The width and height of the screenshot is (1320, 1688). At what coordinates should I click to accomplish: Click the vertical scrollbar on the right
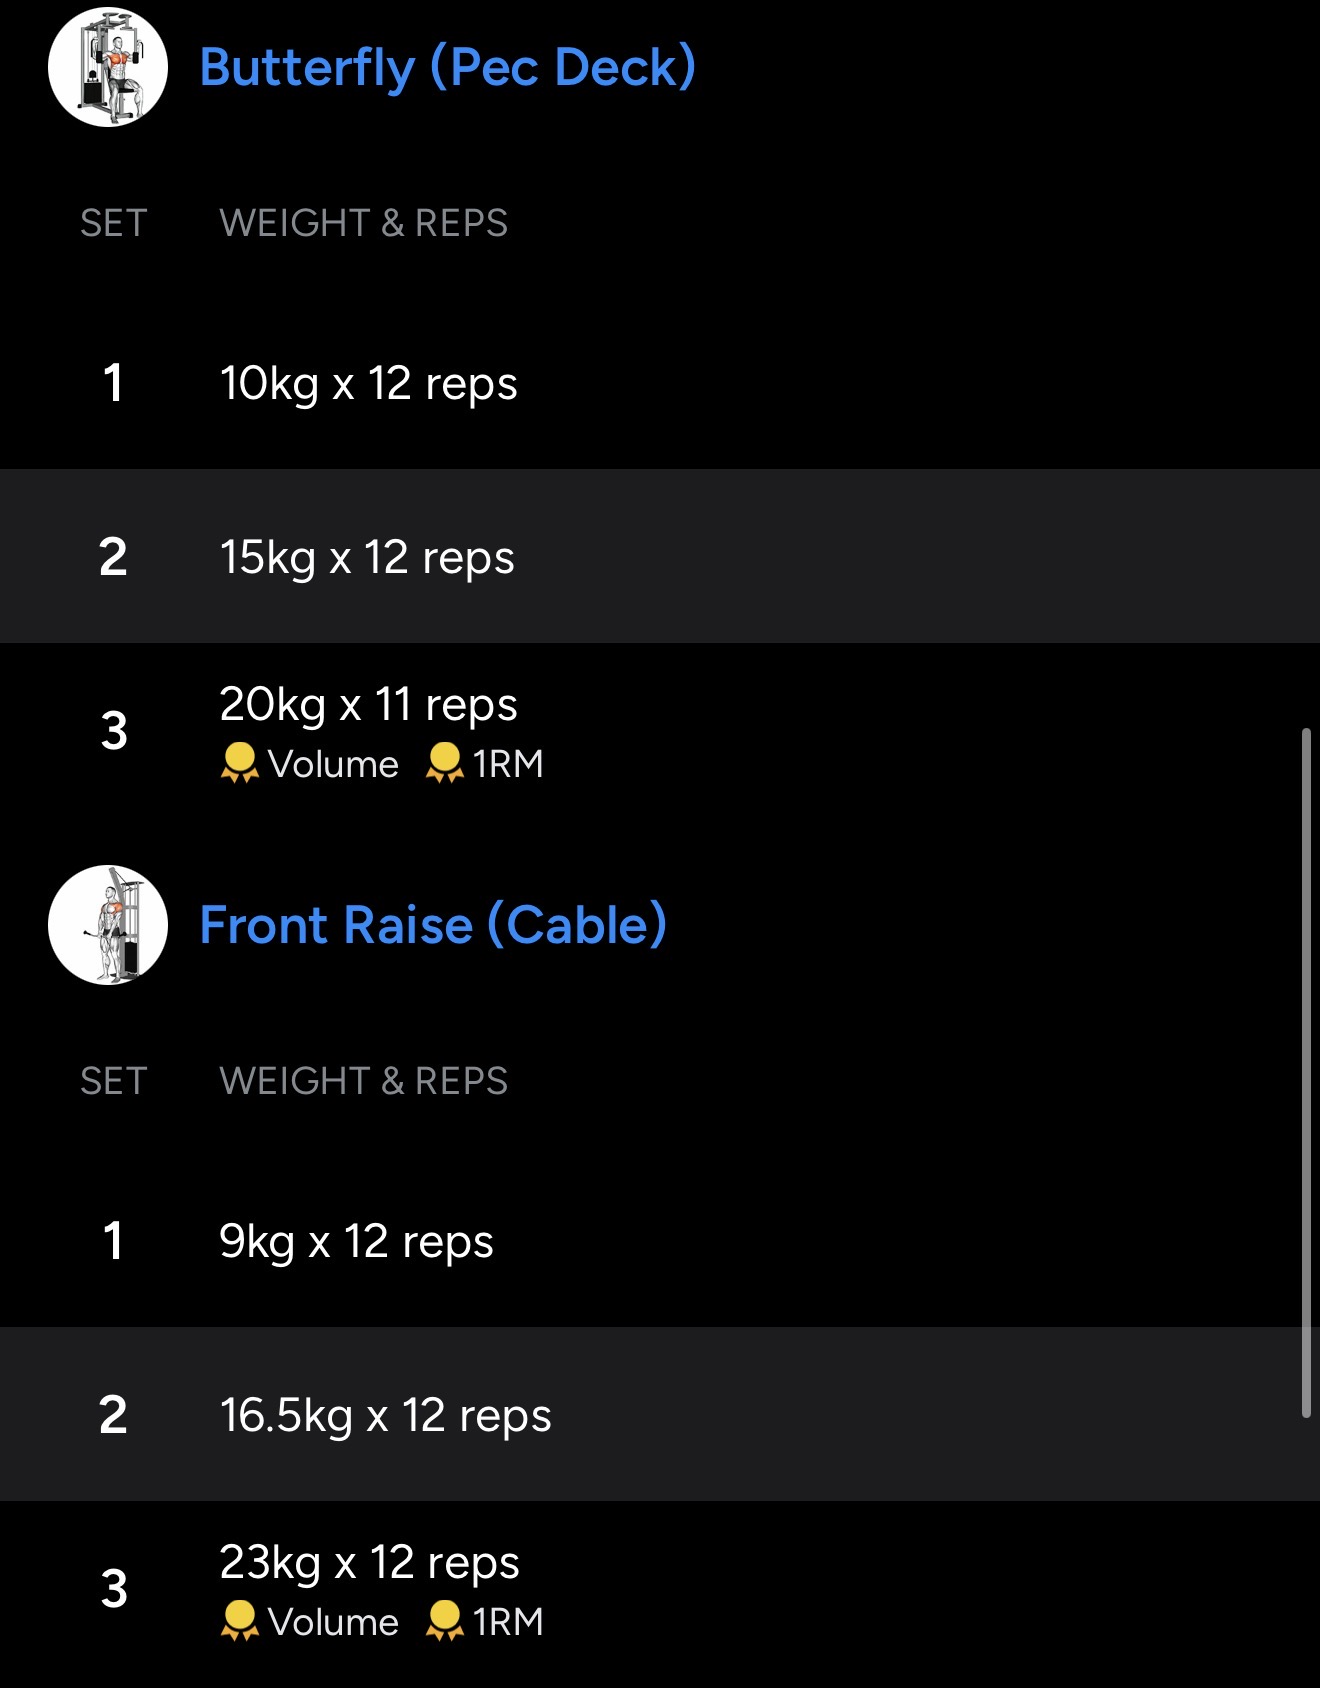click(1305, 1072)
